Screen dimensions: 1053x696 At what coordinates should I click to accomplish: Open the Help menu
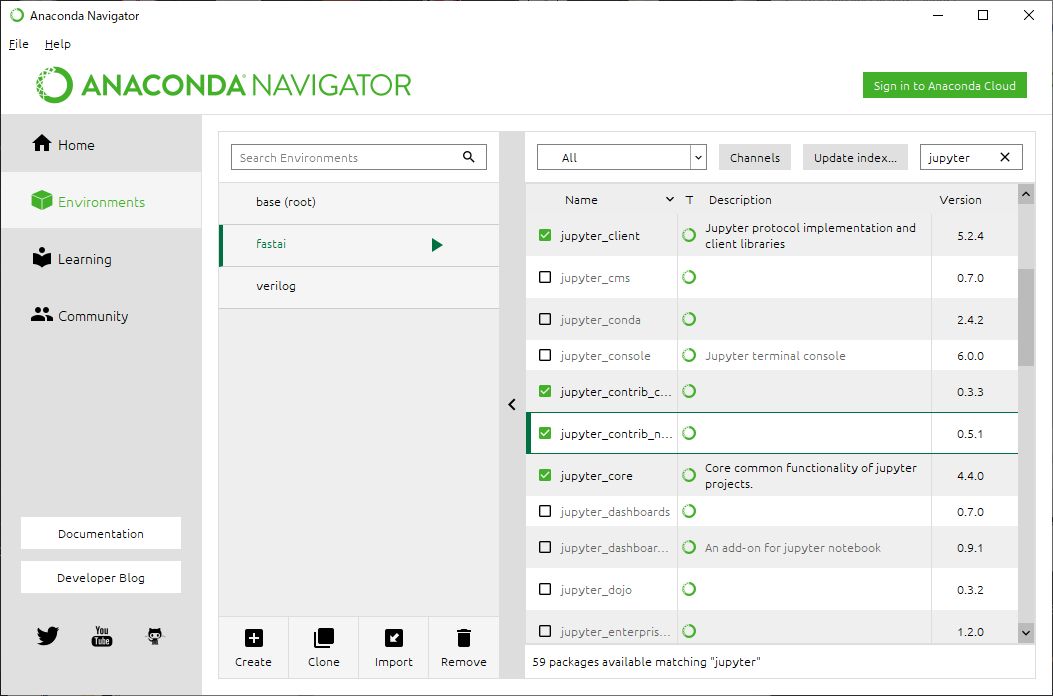58,44
